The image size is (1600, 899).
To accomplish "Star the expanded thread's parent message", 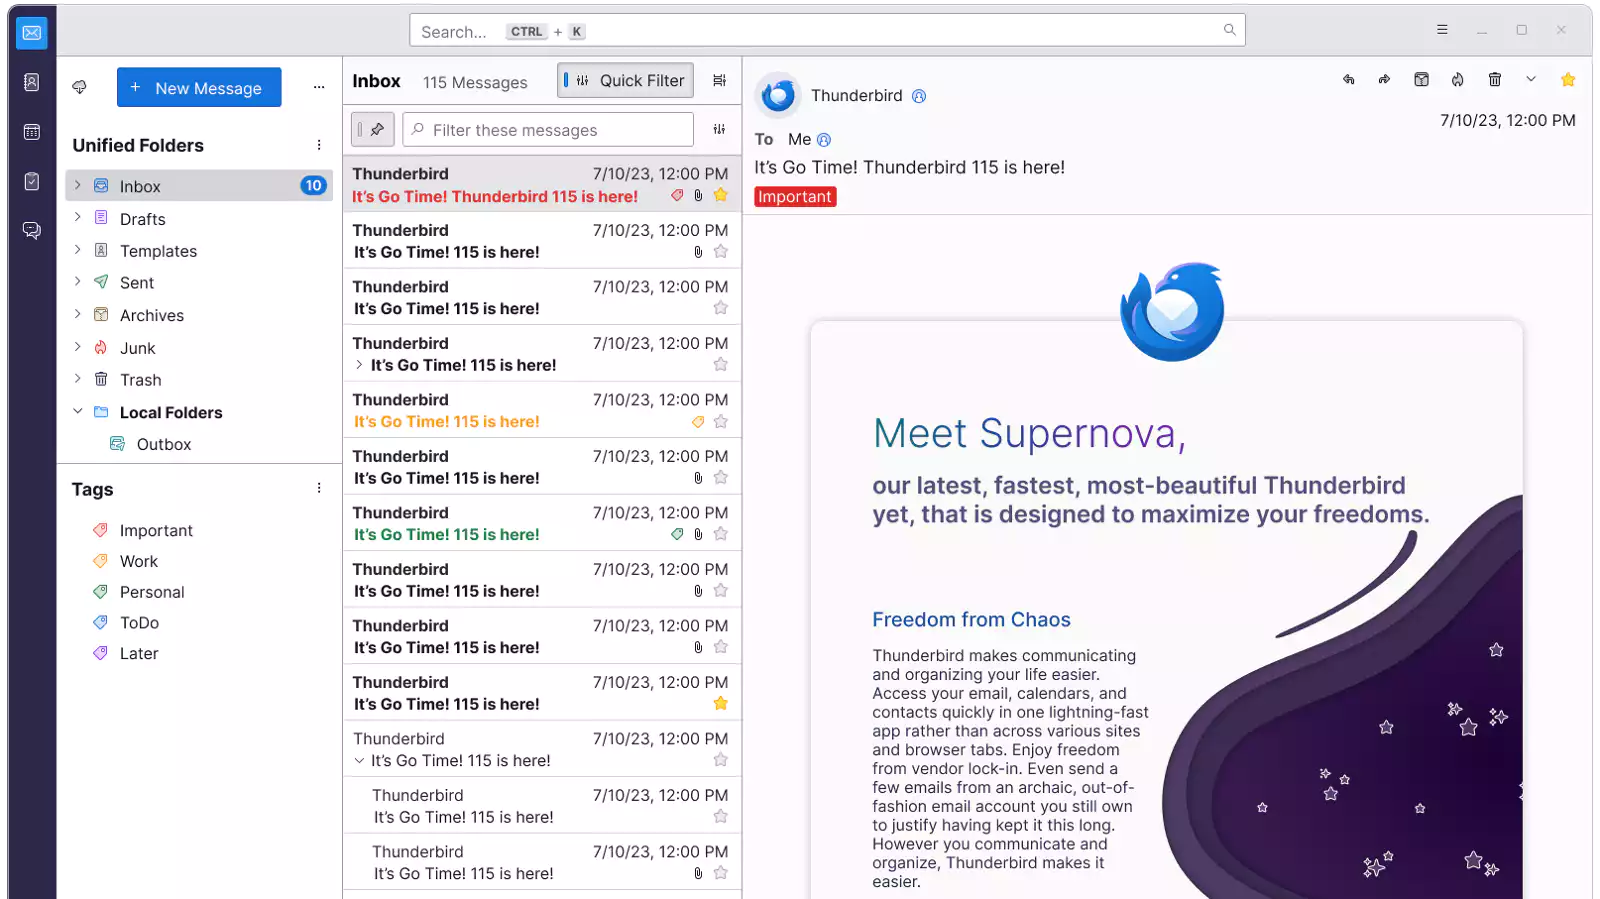I will pyautogui.click(x=721, y=760).
